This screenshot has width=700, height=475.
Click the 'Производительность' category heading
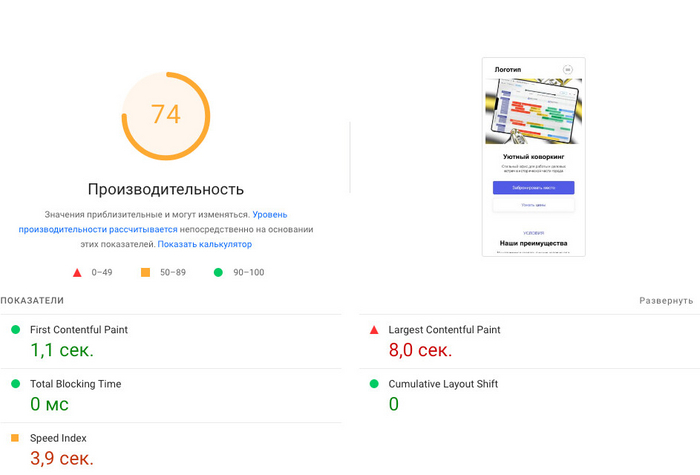(x=165, y=189)
